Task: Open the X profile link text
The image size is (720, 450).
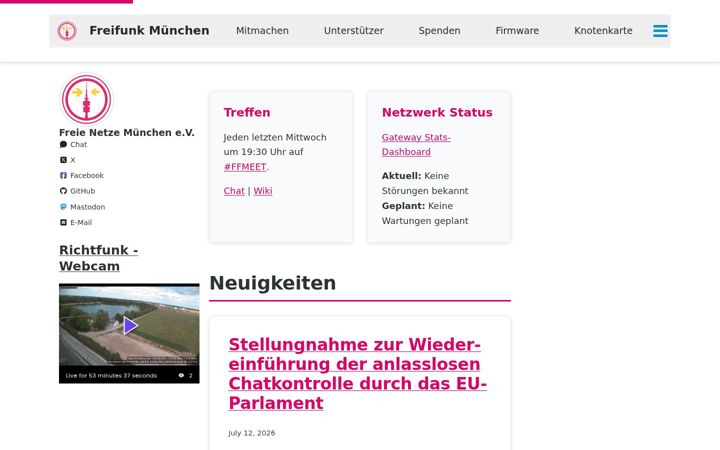Action: point(73,160)
